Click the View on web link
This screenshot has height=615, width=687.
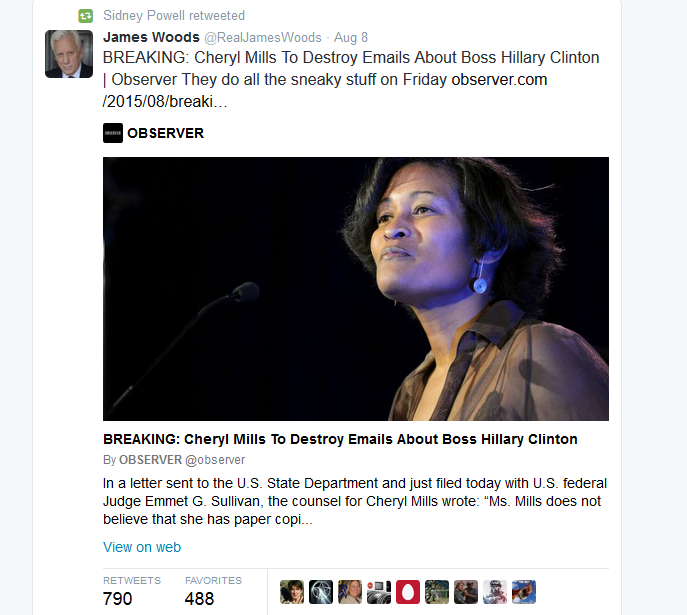(x=142, y=547)
